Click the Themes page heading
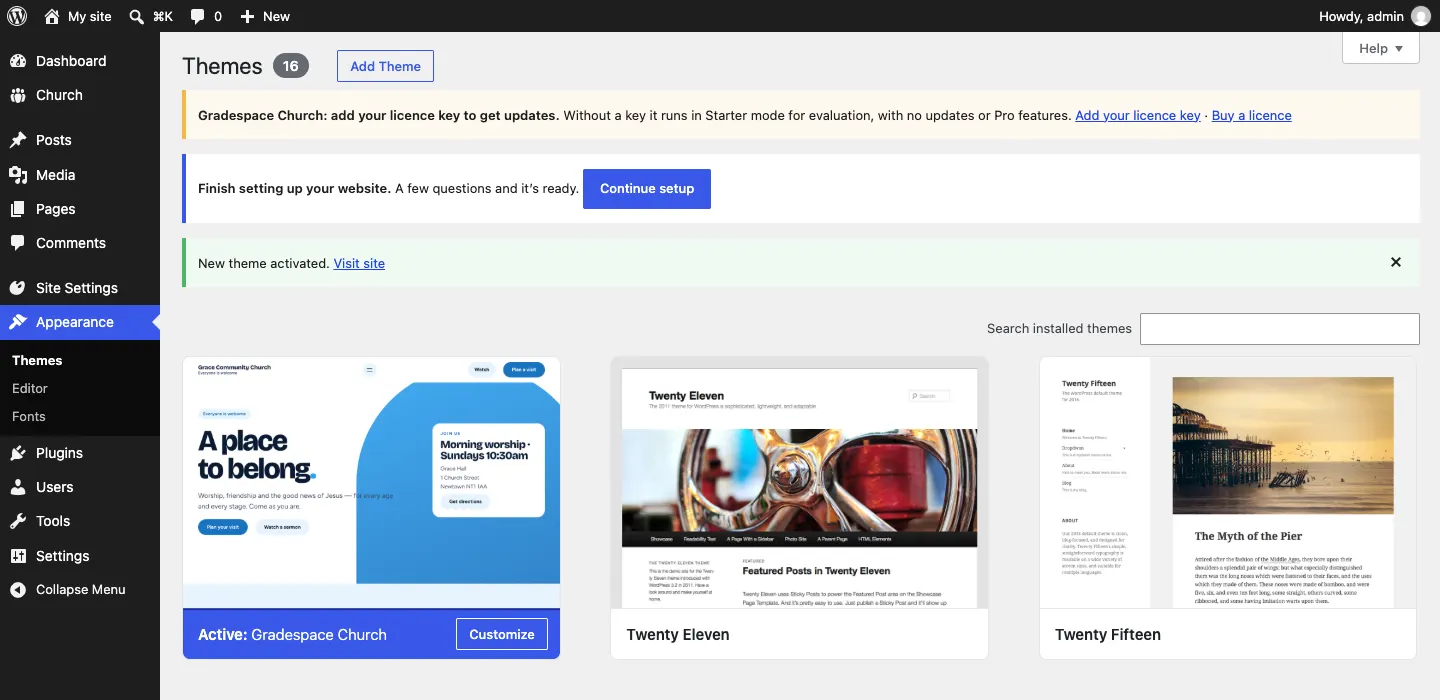Screen dimensions: 1440x700 [x=222, y=66]
